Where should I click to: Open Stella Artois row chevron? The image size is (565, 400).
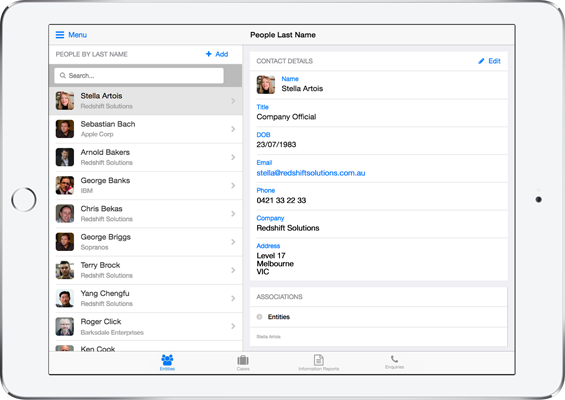pos(233,101)
